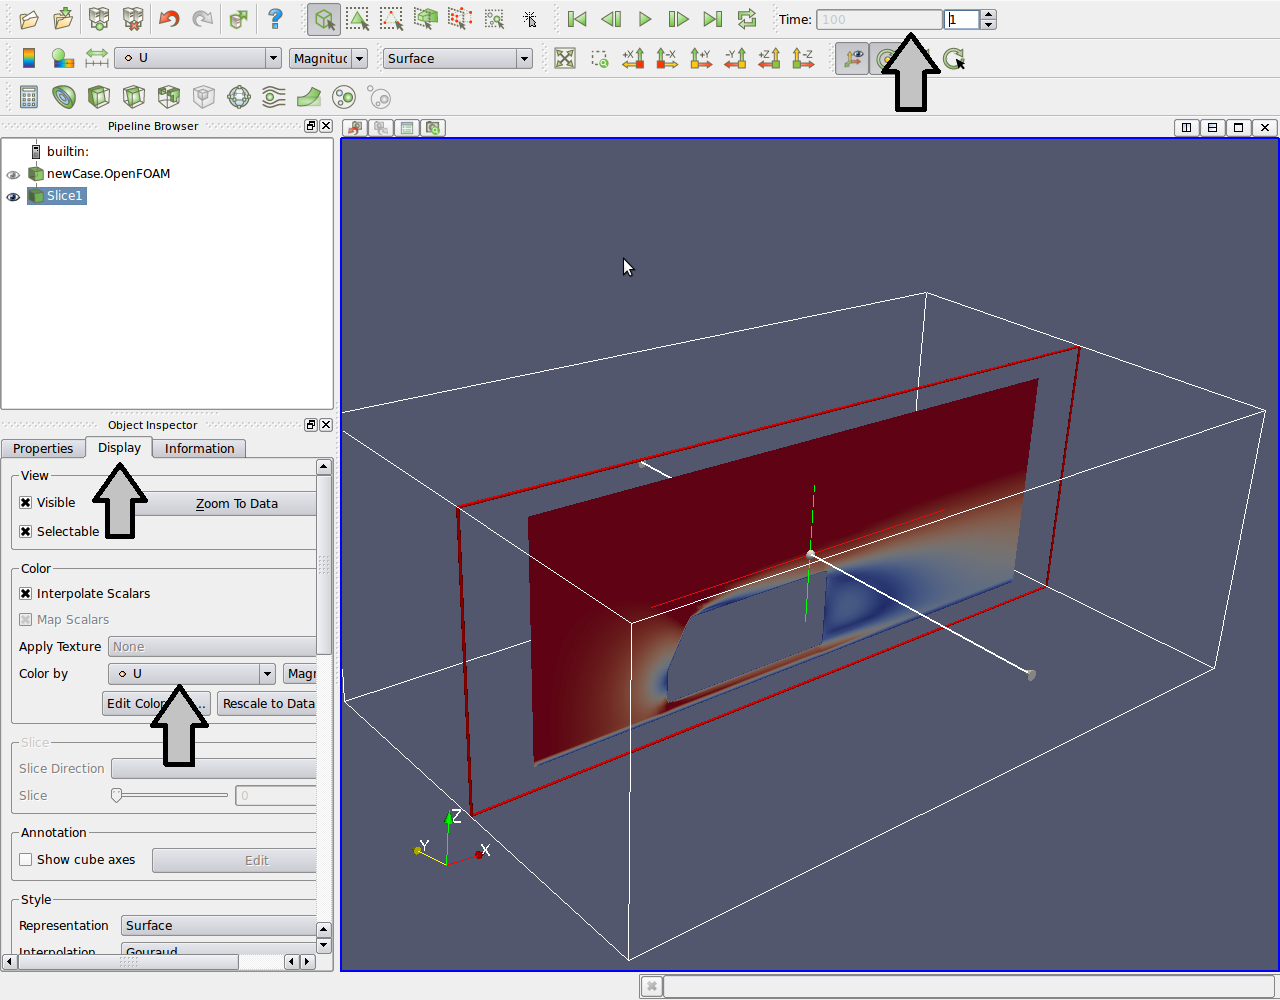The width and height of the screenshot is (1280, 1000).
Task: Add a Glyph filter
Action: [239, 97]
